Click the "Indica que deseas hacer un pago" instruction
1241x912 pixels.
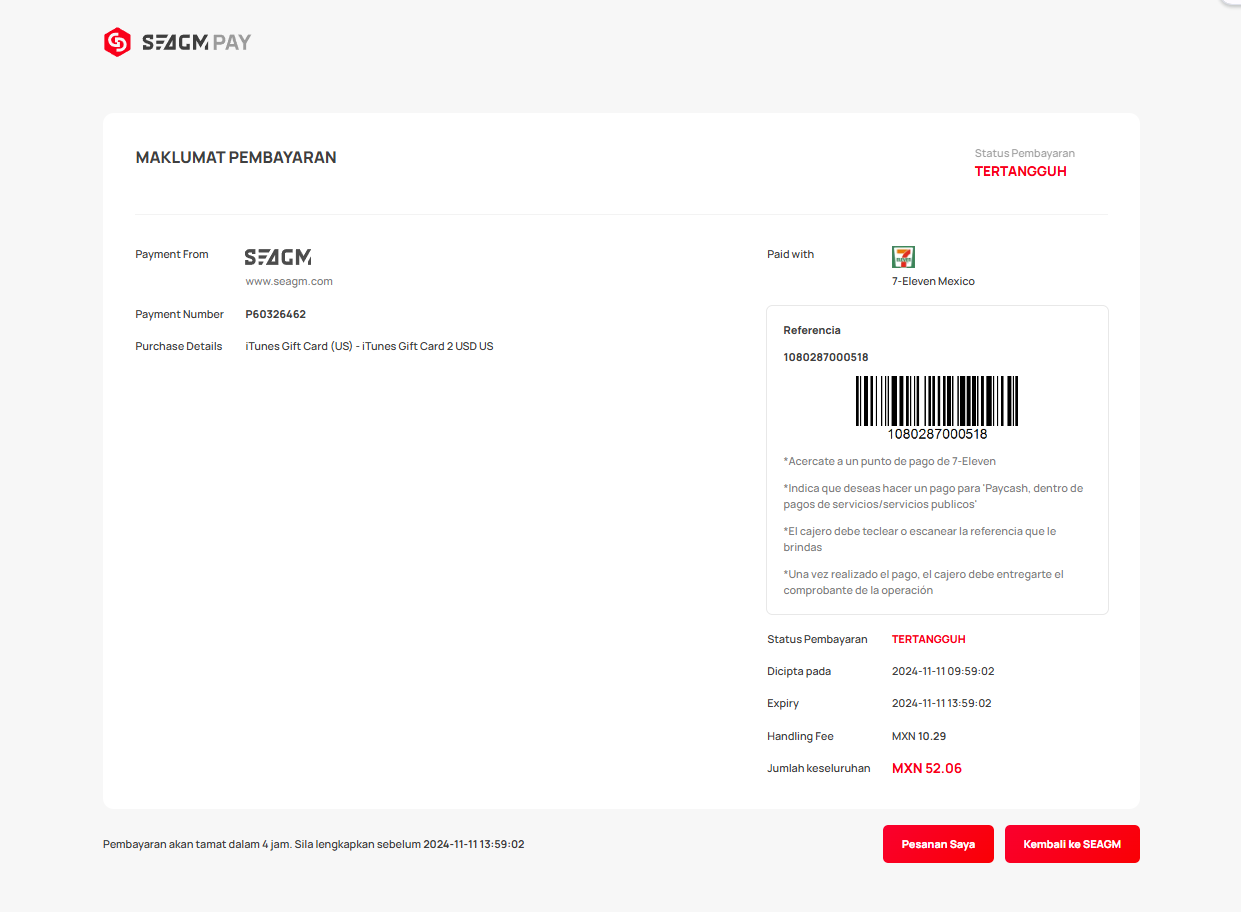[933, 497]
